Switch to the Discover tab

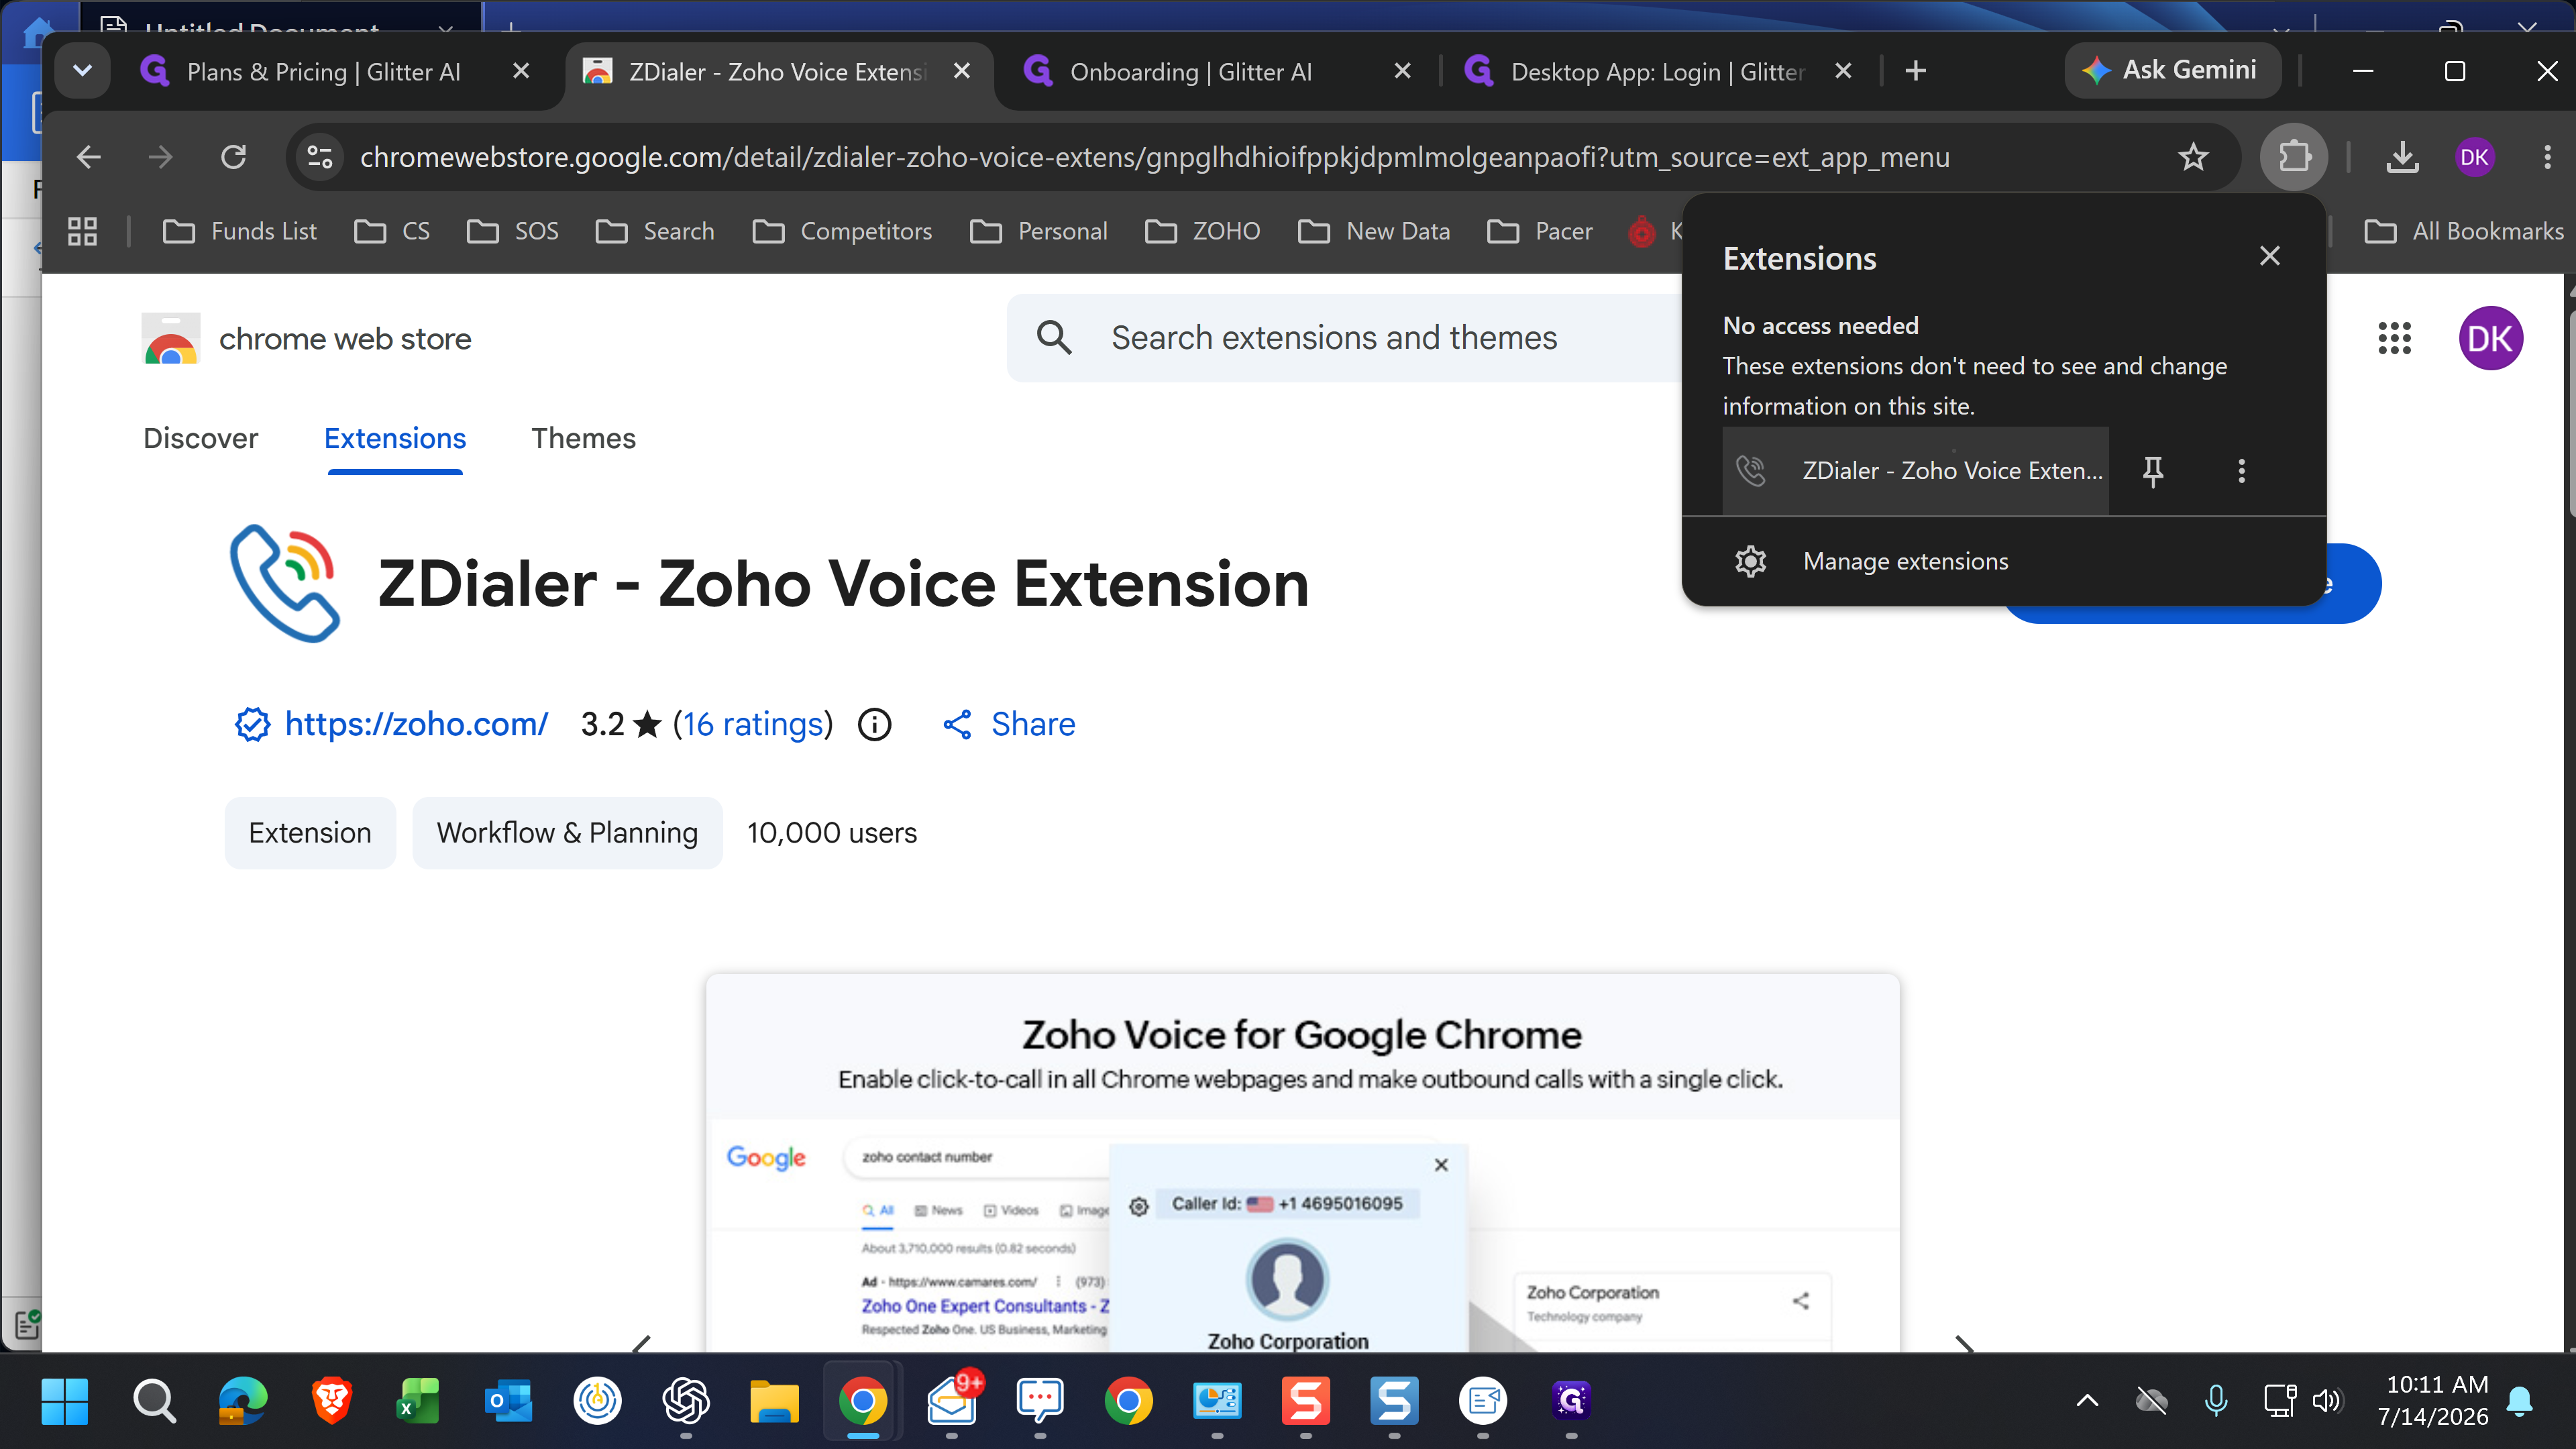pyautogui.click(x=200, y=438)
